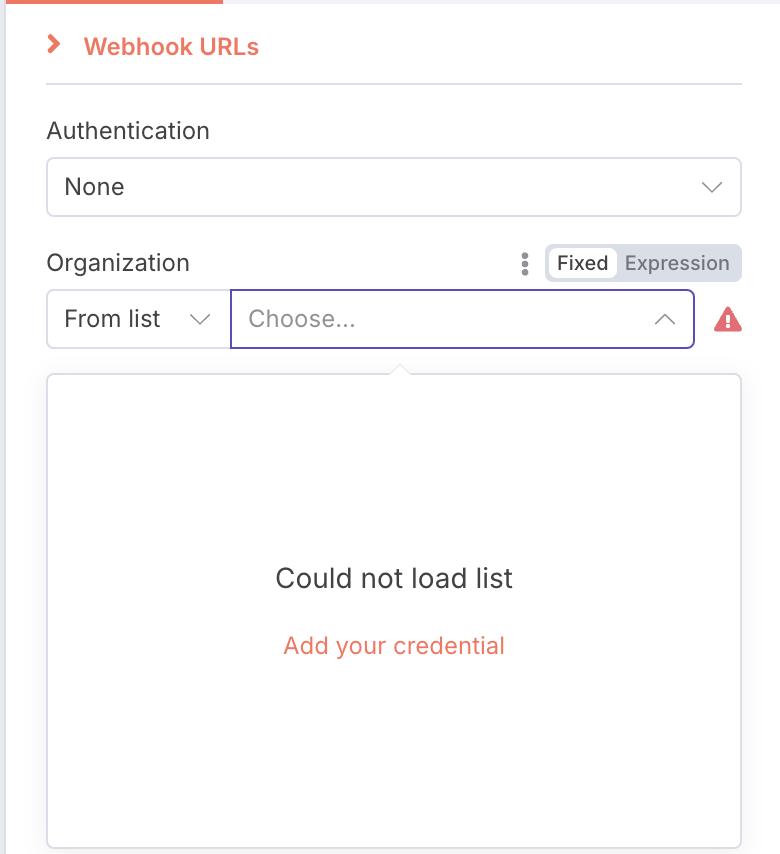This screenshot has height=854, width=780.
Task: Click the red warning triangle icon
Action: (x=728, y=319)
